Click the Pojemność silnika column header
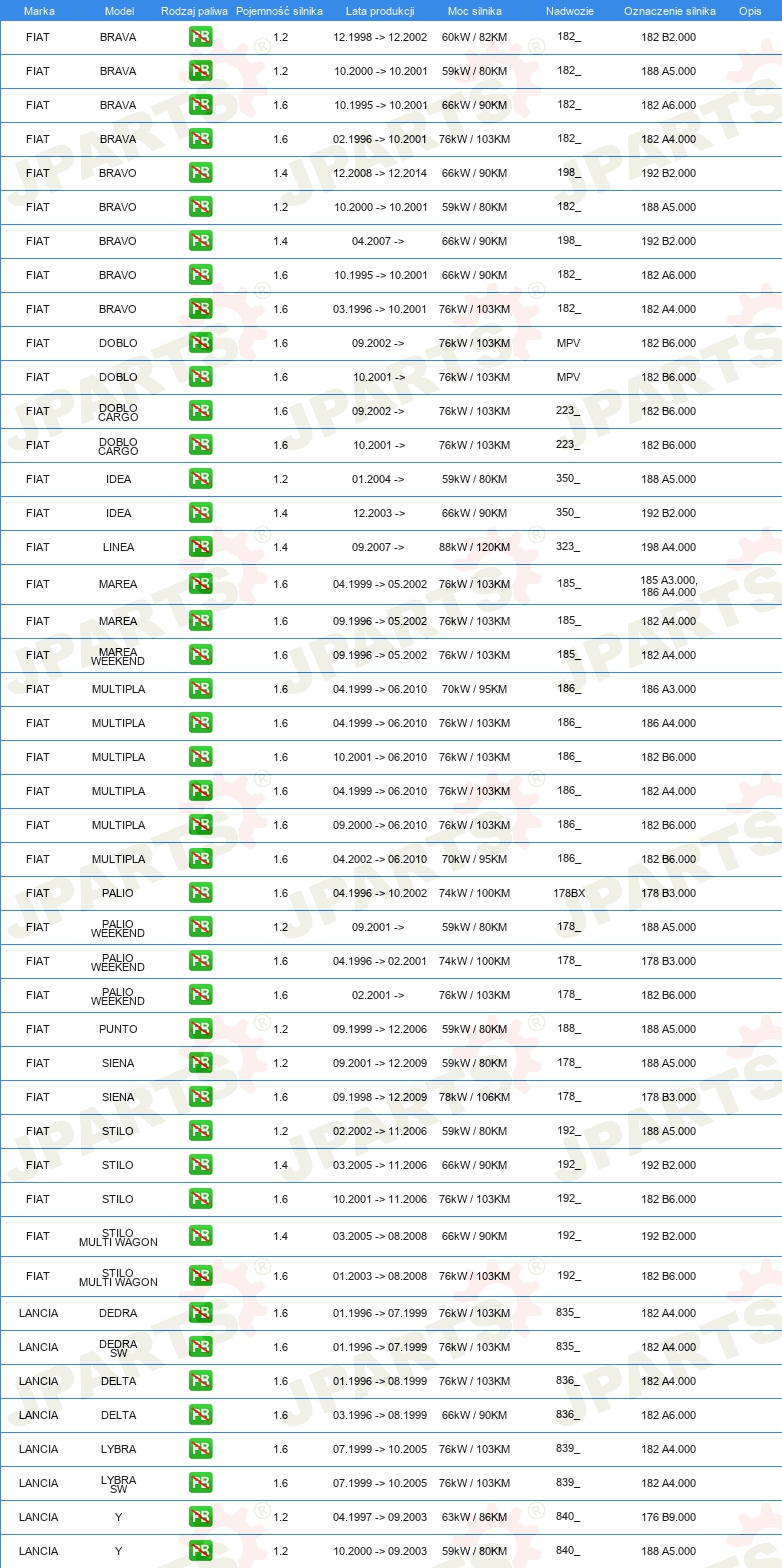This screenshot has height=1568, width=782. point(279,11)
